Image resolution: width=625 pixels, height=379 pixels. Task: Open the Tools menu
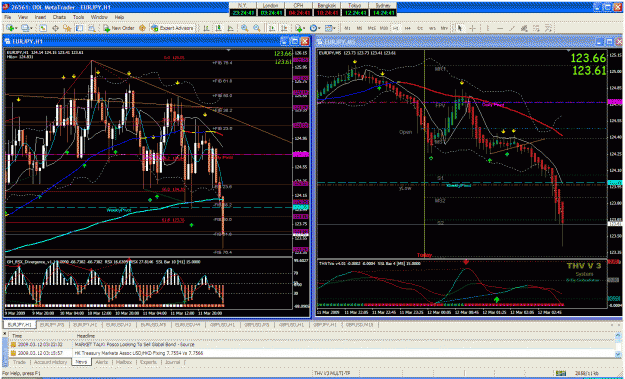79,17
